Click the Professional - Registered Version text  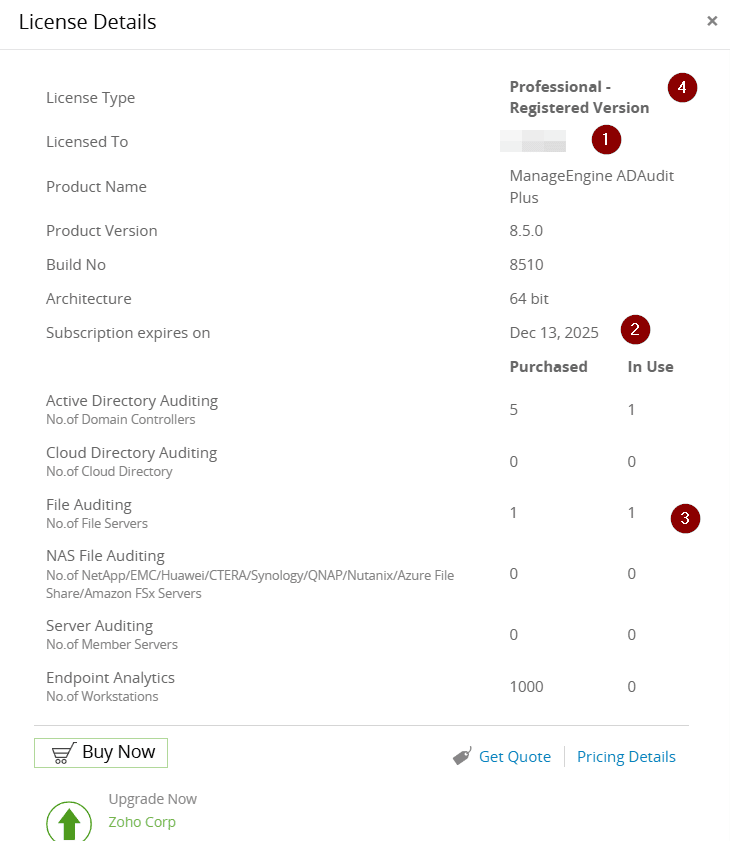(x=579, y=97)
